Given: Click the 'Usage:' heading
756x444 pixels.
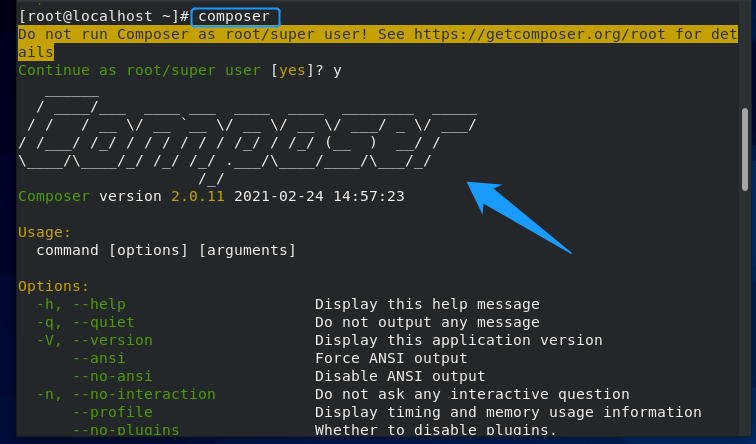Looking at the screenshot, I should click(44, 232).
